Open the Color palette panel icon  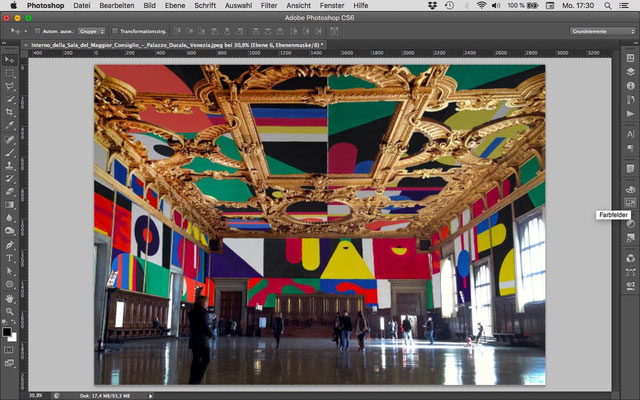pos(631,189)
